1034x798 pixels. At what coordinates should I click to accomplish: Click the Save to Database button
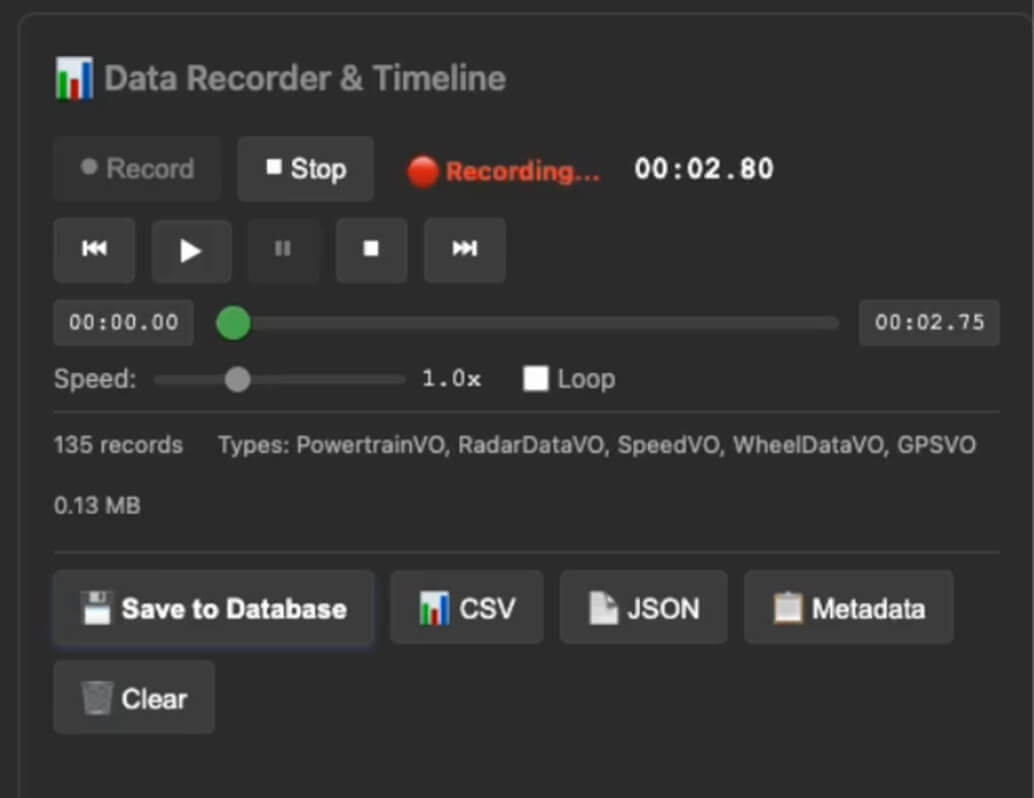(x=214, y=608)
